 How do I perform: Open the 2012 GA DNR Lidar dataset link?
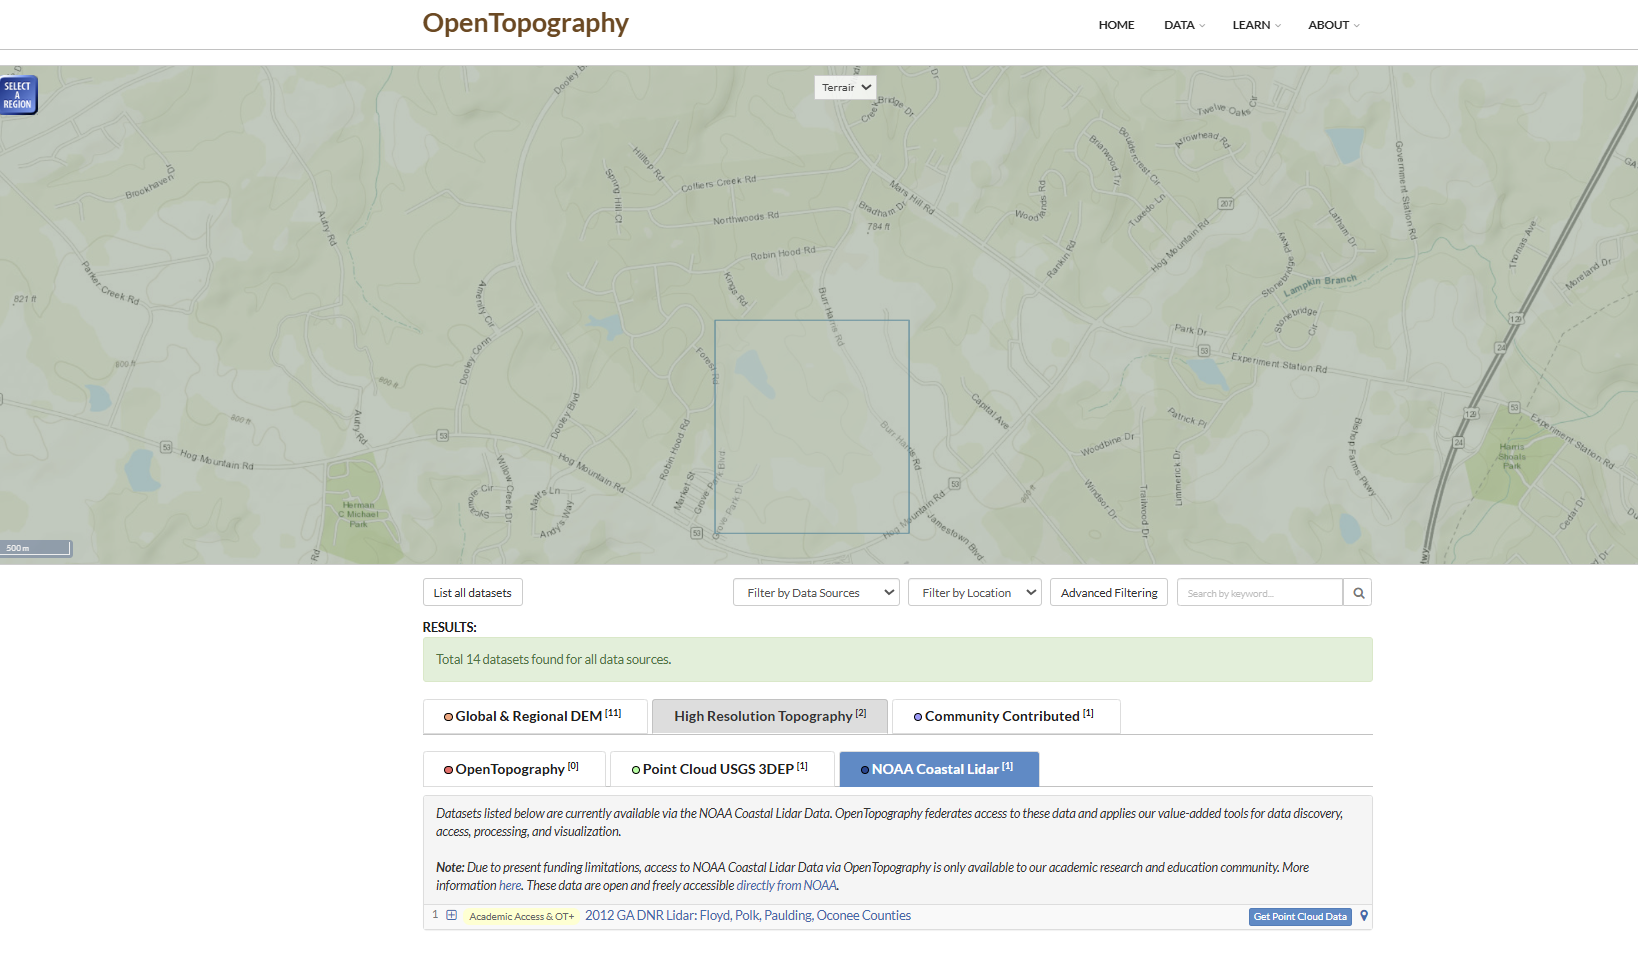tap(748, 915)
